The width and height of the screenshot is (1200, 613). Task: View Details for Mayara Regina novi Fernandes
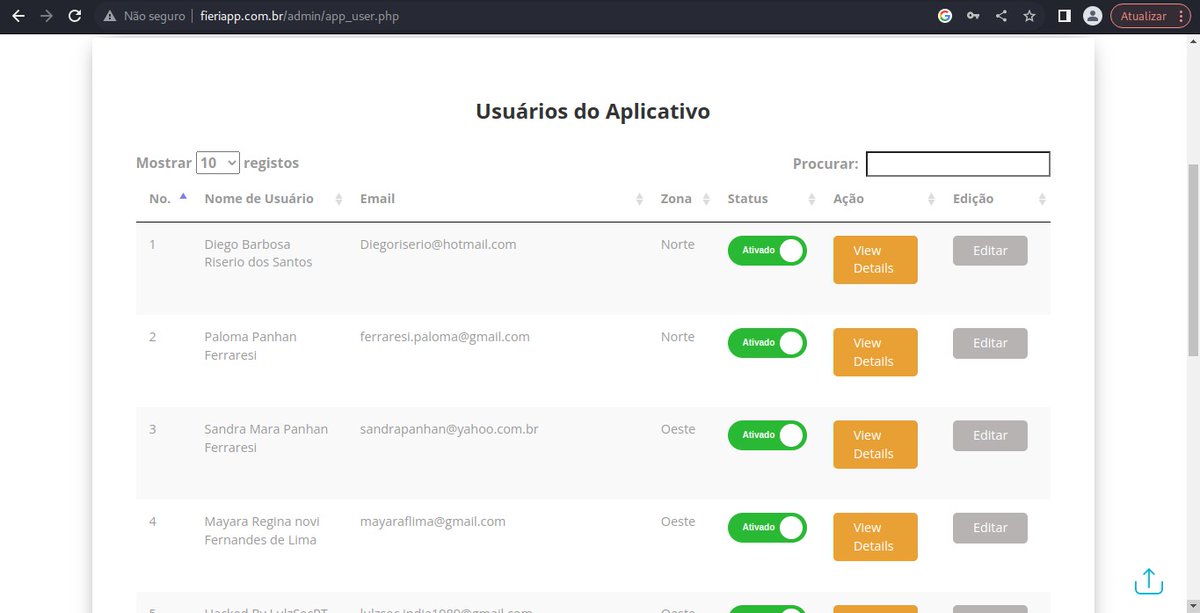coord(875,537)
